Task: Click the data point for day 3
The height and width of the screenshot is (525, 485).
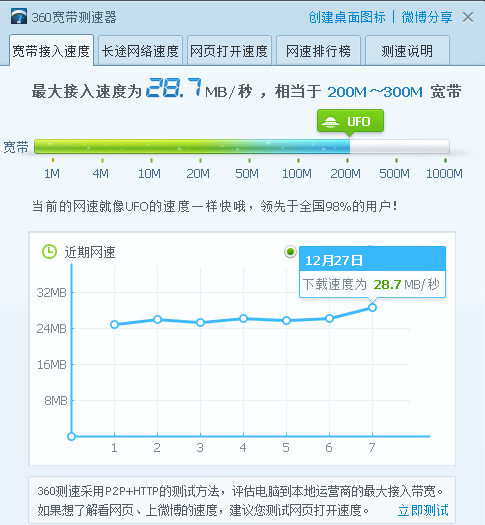Action: coord(200,322)
